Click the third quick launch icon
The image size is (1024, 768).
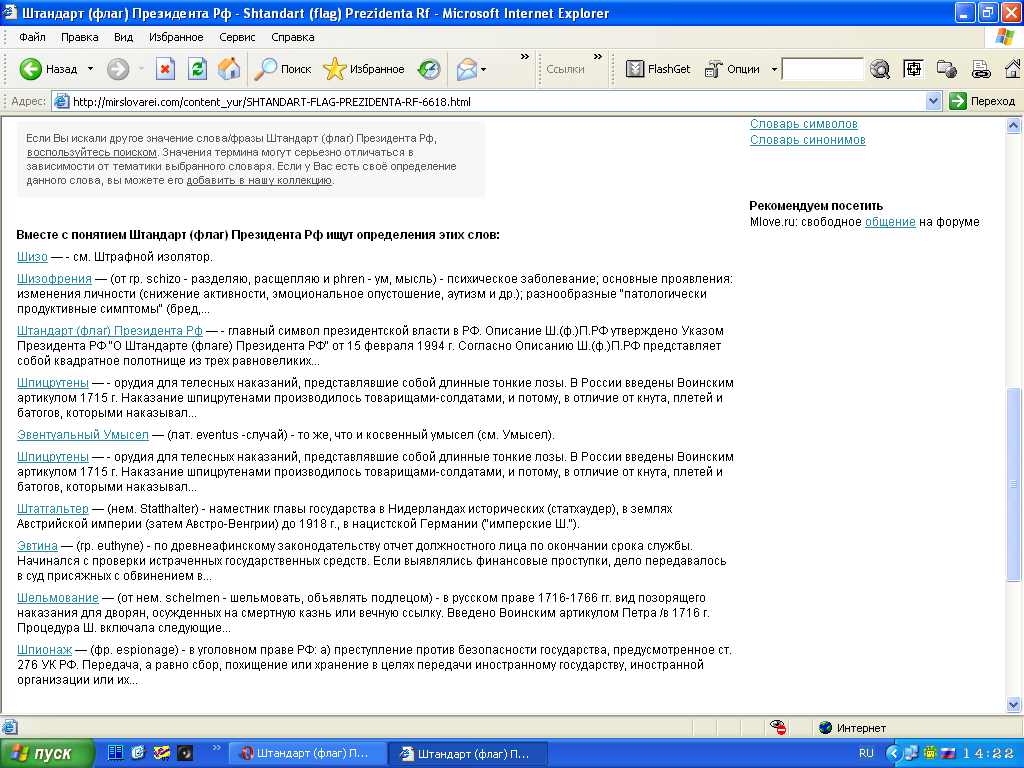[x=161, y=753]
